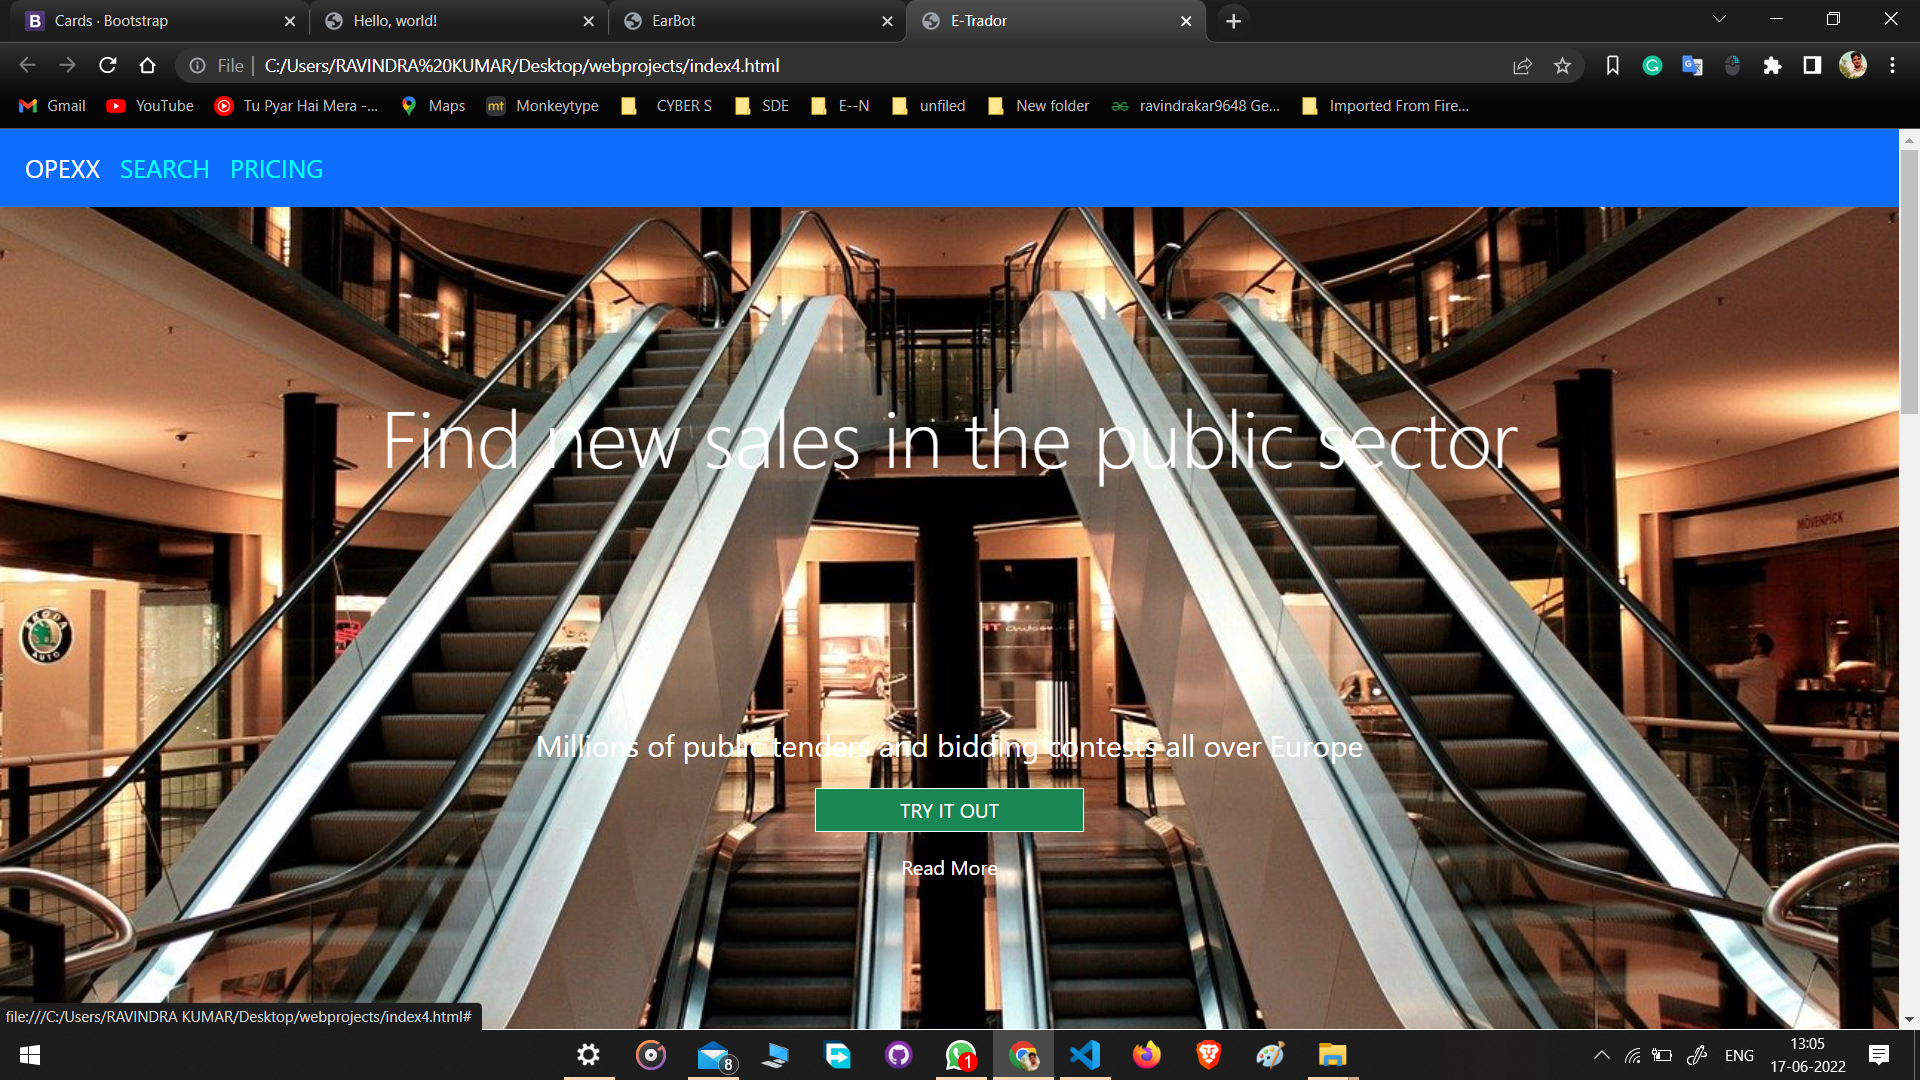Reload the current page

[x=107, y=65]
